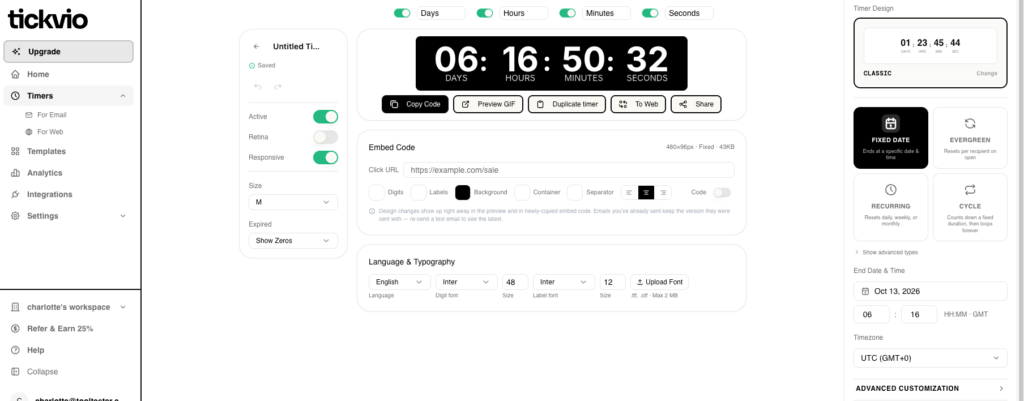The height and width of the screenshot is (401, 1024).
Task: Click the Home icon in sidebar
Action: 15,74
